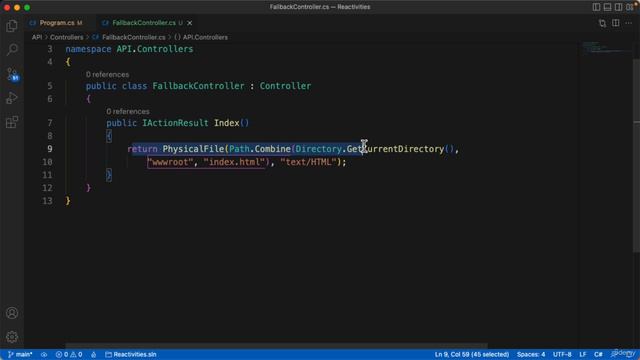The width and height of the screenshot is (640, 360).
Task: Click API.Controllers breadcrumb item
Action: tap(201, 37)
